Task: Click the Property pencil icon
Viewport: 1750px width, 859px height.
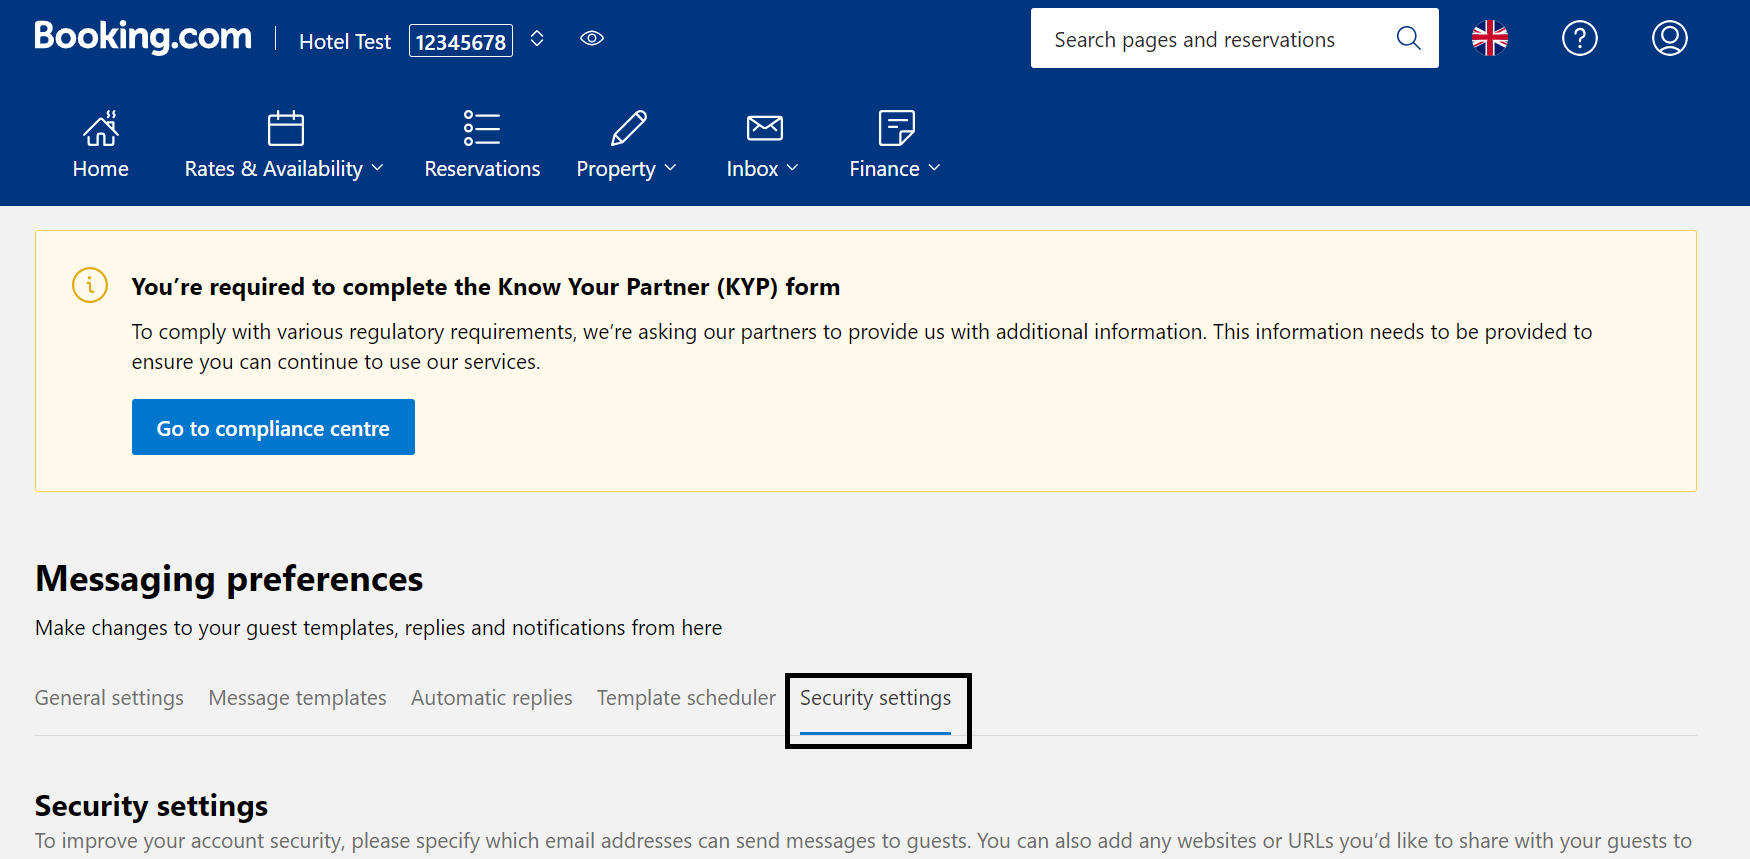Action: (x=628, y=128)
